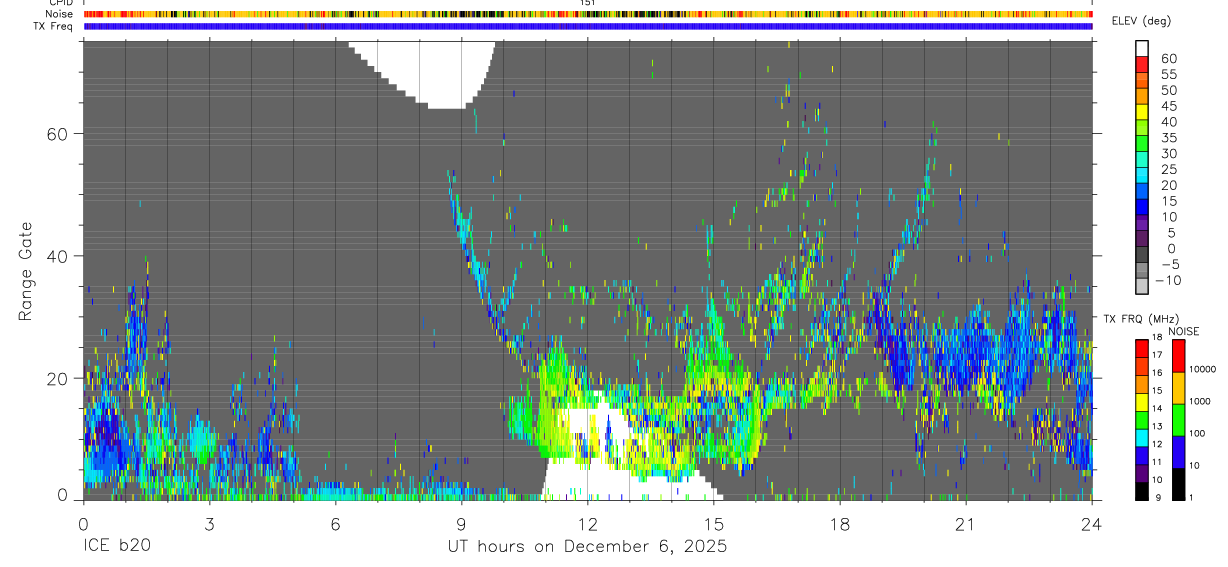The image size is (1228, 567).
Task: Click the '9' tick on the UT hours axis
Action: coord(461,525)
